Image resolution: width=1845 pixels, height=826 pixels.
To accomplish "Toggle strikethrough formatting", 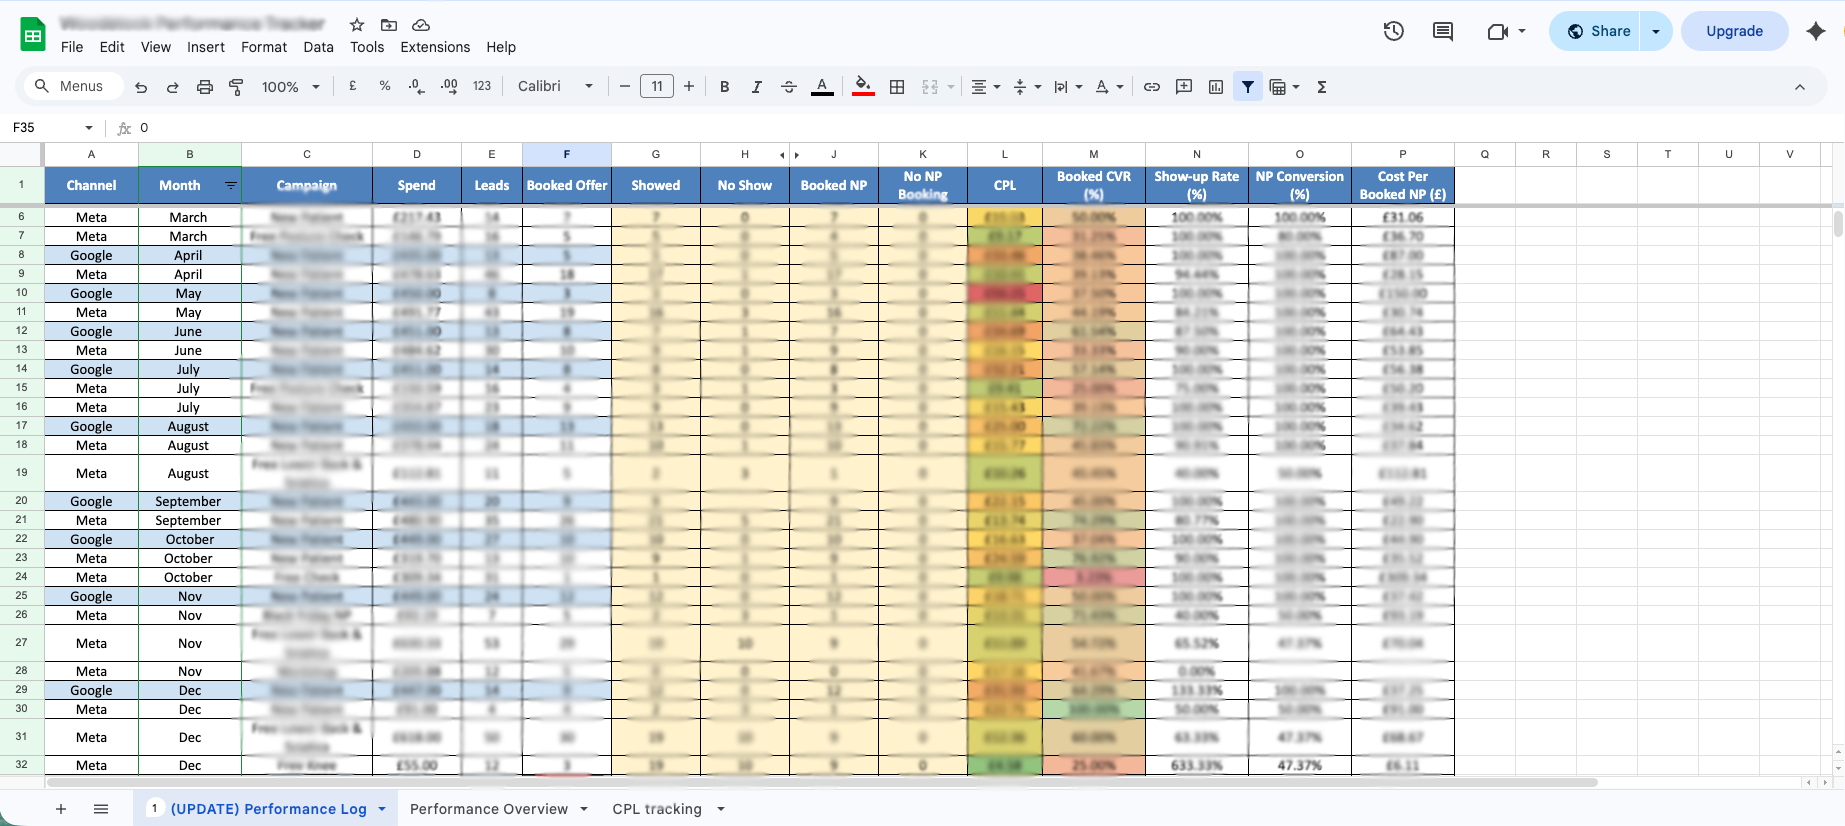I will pyautogui.click(x=789, y=87).
